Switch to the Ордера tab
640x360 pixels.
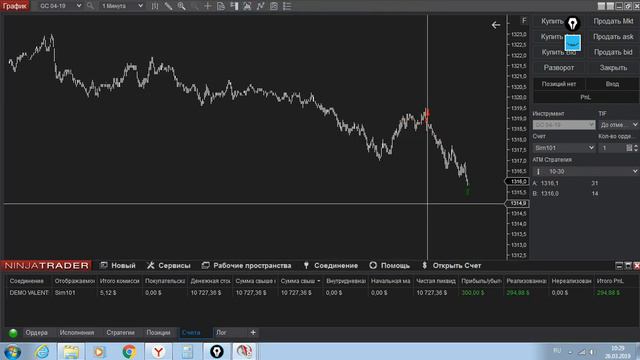click(x=36, y=333)
